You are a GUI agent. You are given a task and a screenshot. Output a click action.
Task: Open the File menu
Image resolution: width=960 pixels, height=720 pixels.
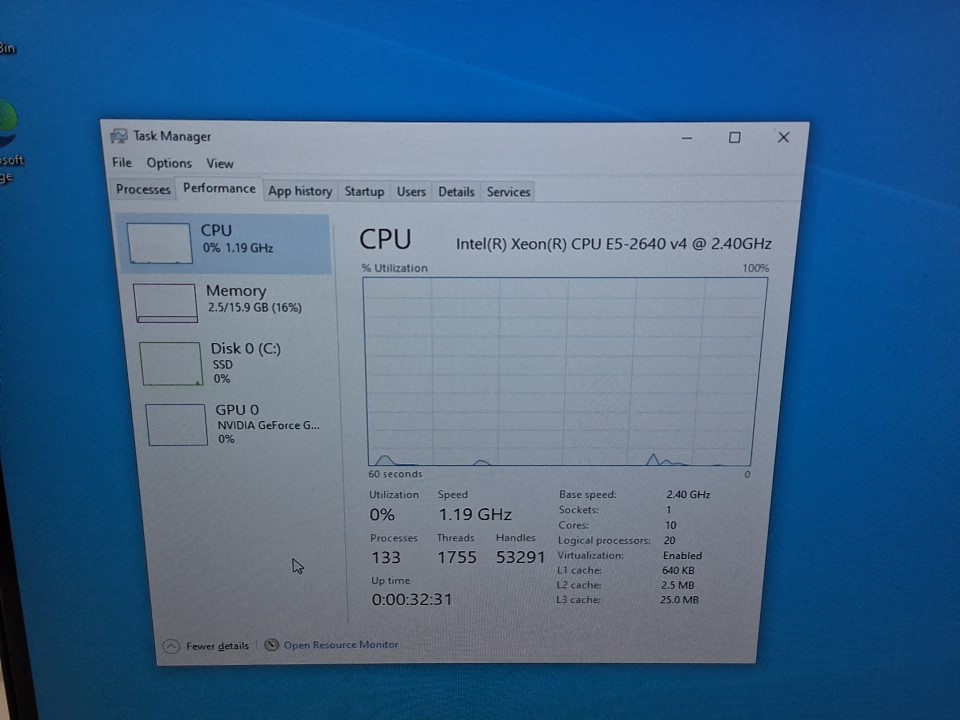tap(122, 163)
